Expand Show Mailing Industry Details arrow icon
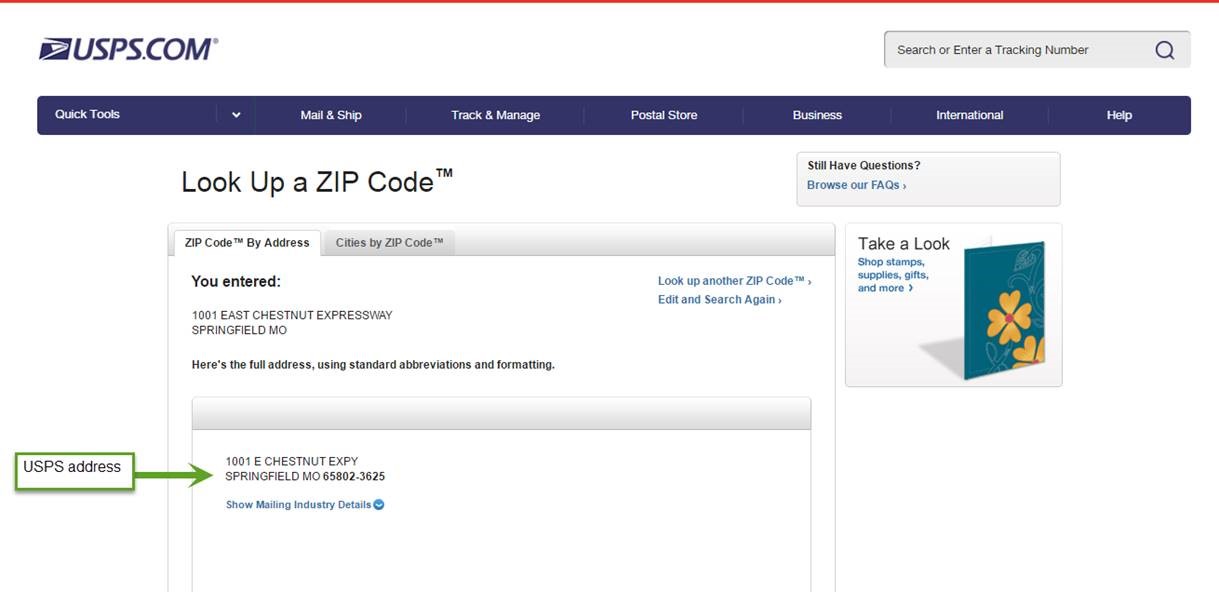This screenshot has height=592, width=1219. (x=379, y=505)
